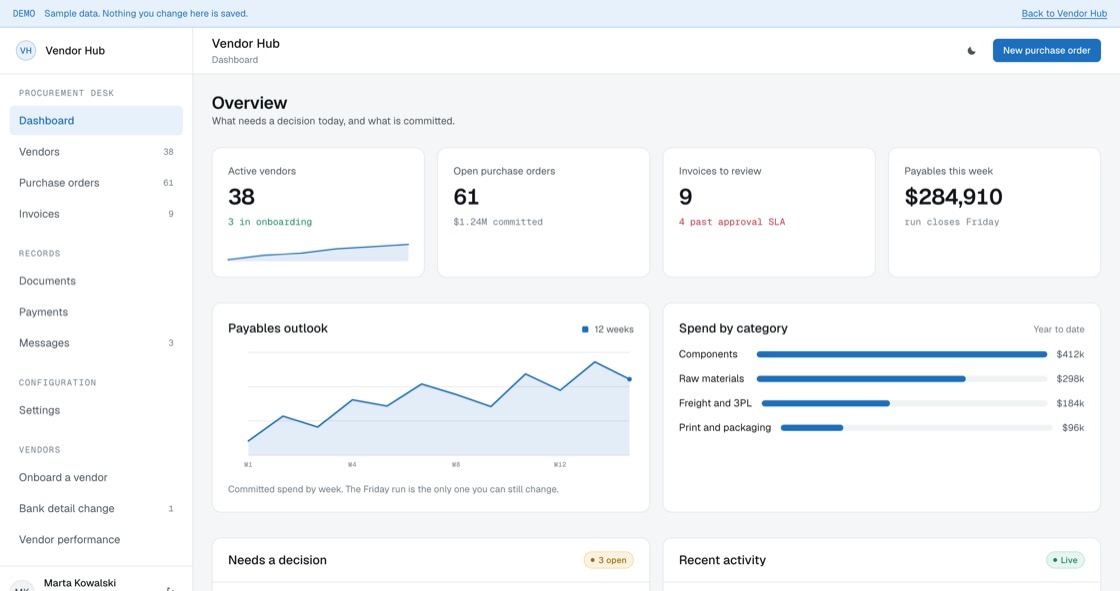Click the W12 axis label
This screenshot has height=591, width=1120.
coord(560,465)
